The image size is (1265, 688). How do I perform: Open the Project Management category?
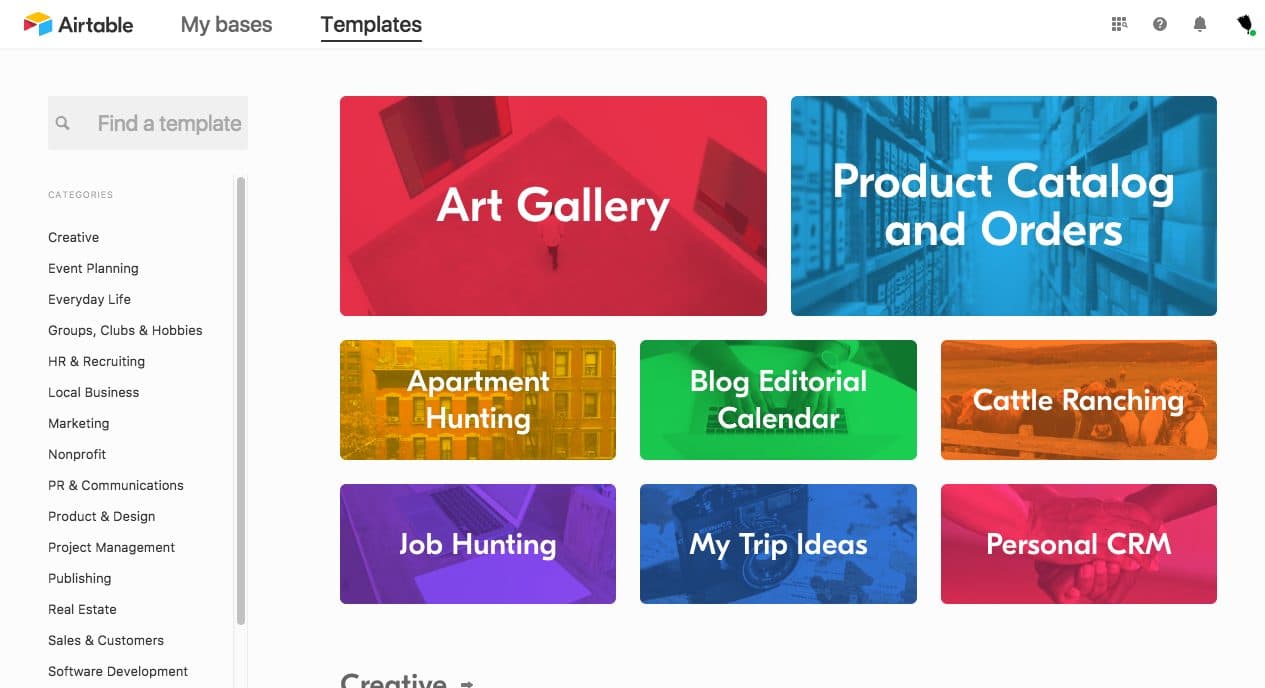(111, 547)
